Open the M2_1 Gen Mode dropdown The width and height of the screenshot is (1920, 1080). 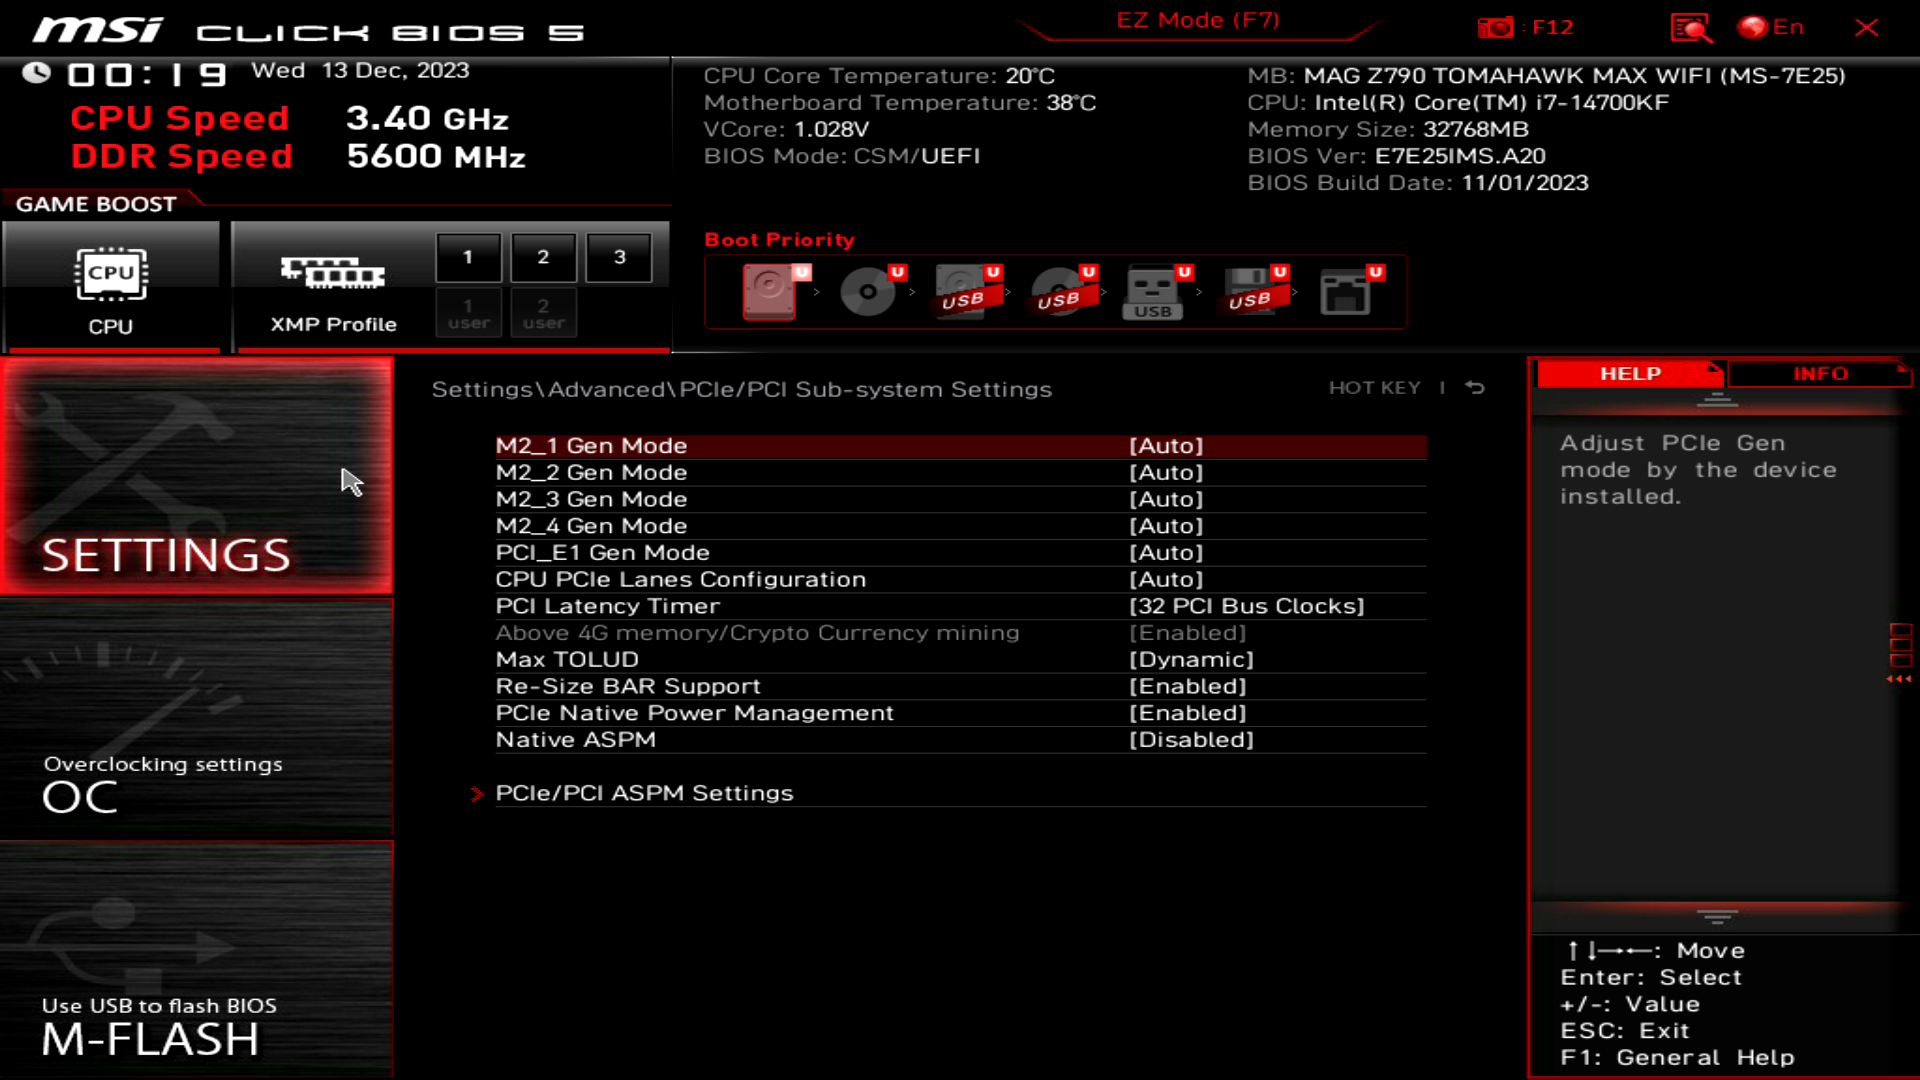(x=1168, y=446)
